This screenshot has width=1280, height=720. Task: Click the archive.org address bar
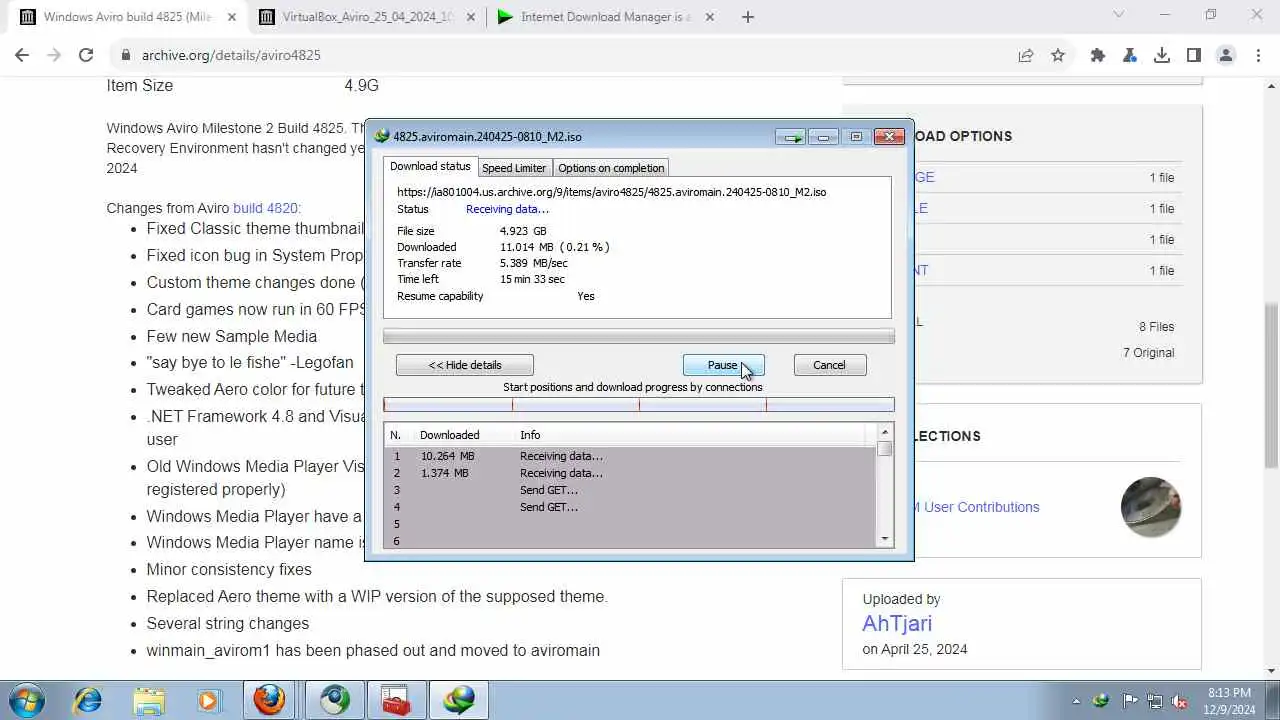[x=560, y=55]
